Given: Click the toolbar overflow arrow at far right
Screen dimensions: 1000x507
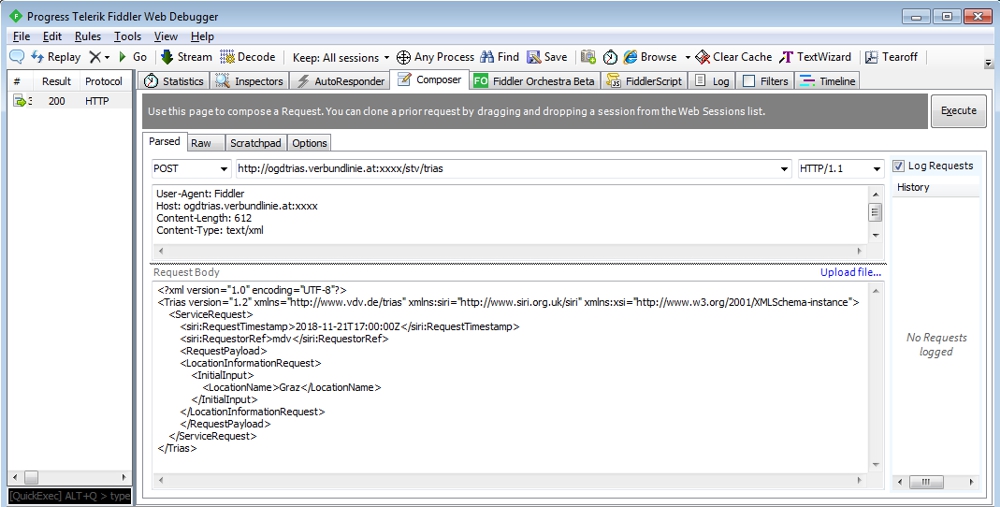Looking at the screenshot, I should pos(989,63).
